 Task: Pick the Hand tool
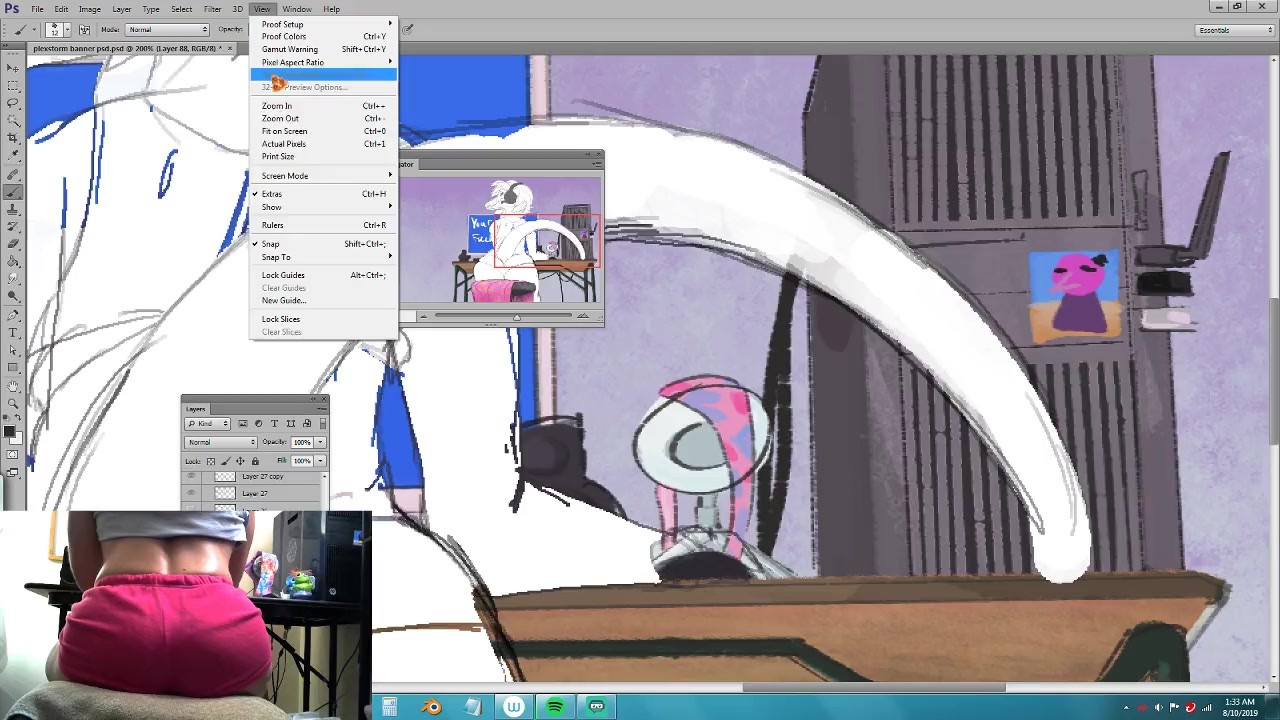[13, 386]
